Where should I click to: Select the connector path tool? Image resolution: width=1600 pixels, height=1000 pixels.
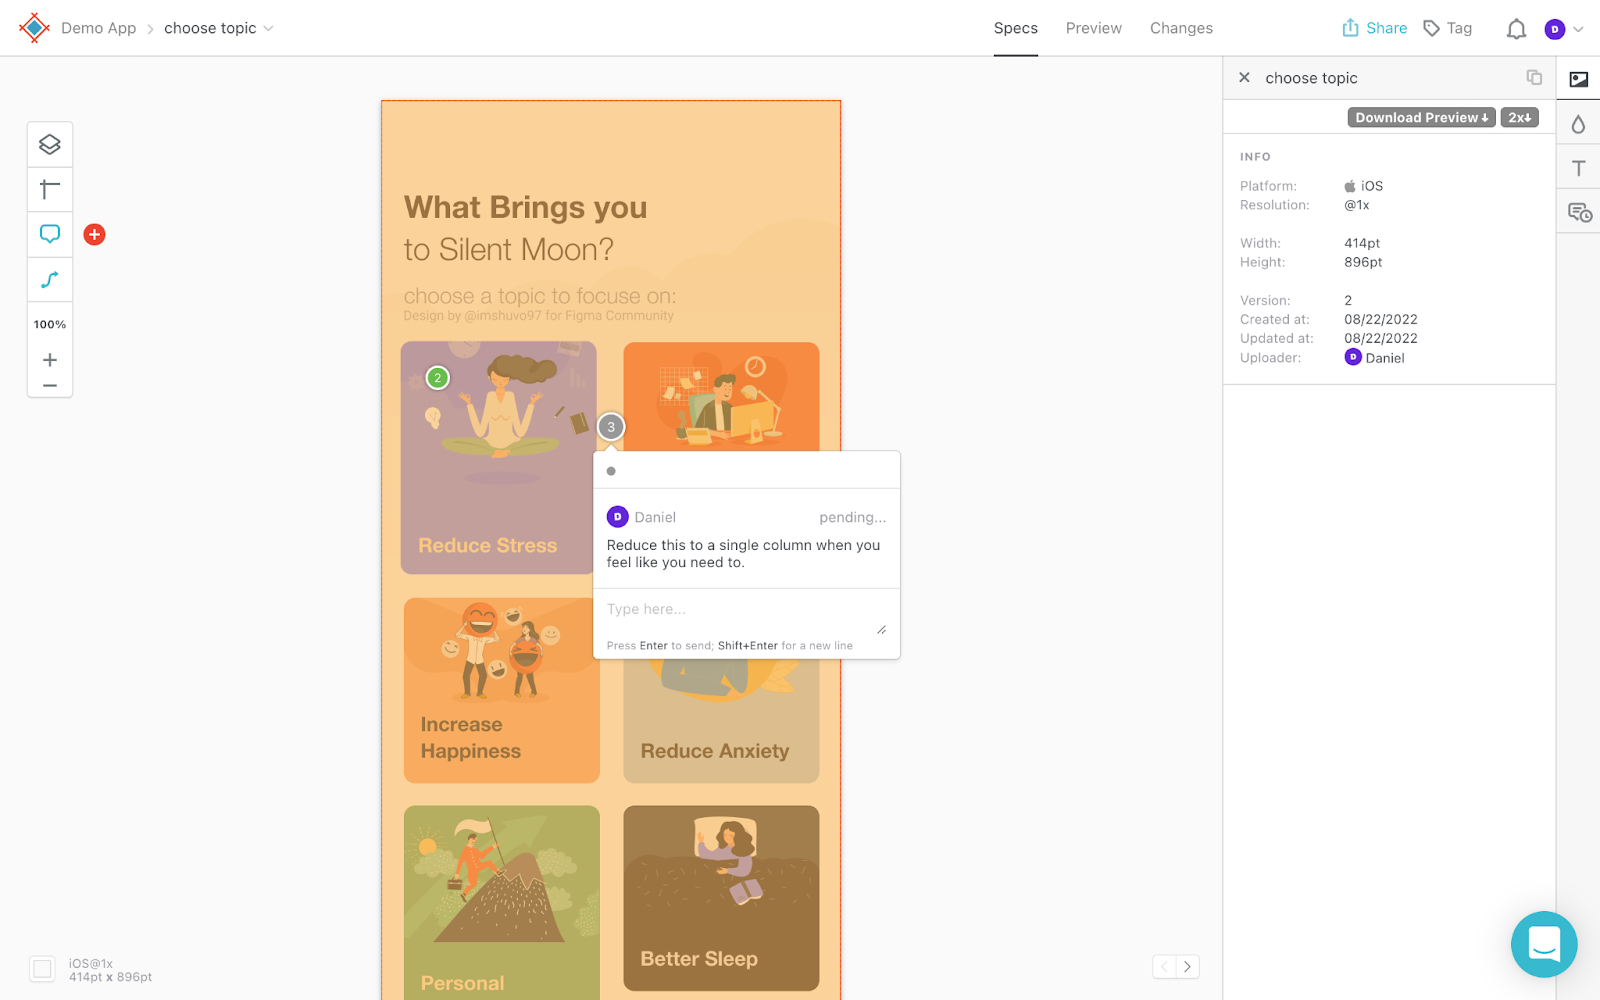click(x=50, y=279)
